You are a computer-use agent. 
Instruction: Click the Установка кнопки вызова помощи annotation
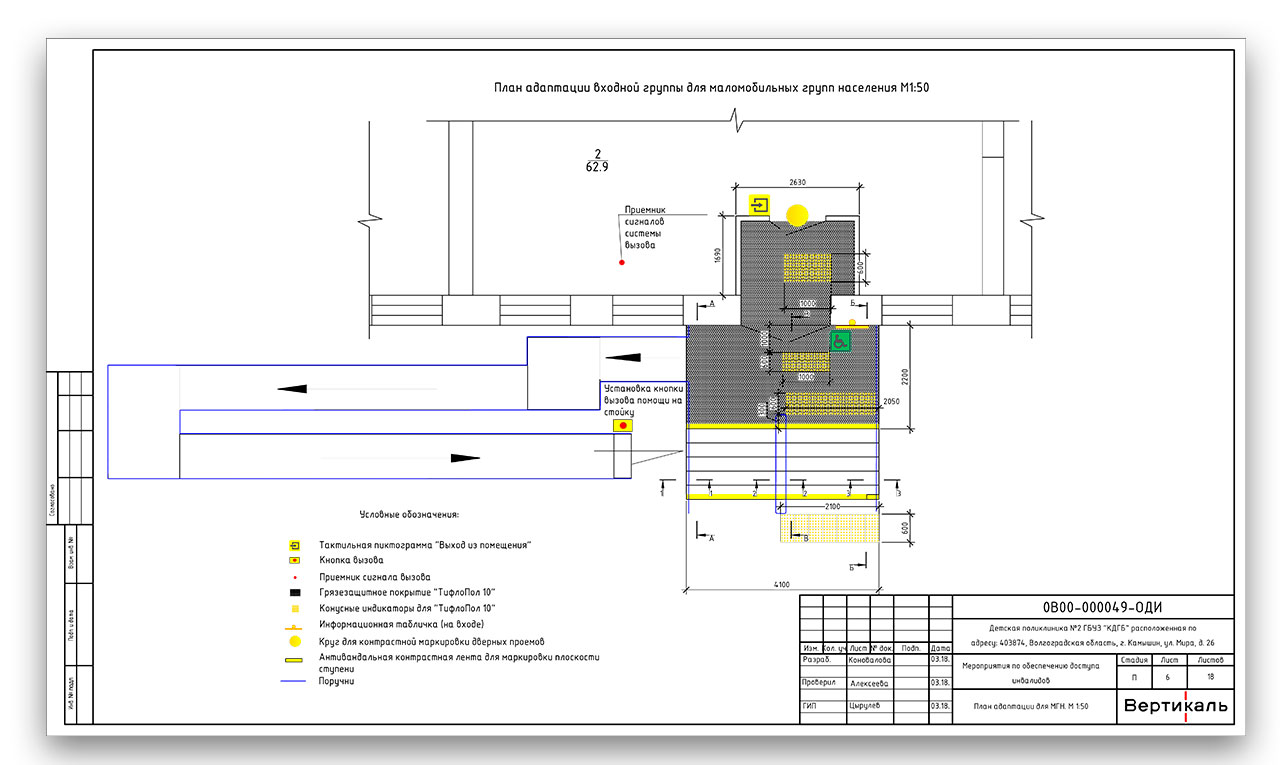click(642, 400)
